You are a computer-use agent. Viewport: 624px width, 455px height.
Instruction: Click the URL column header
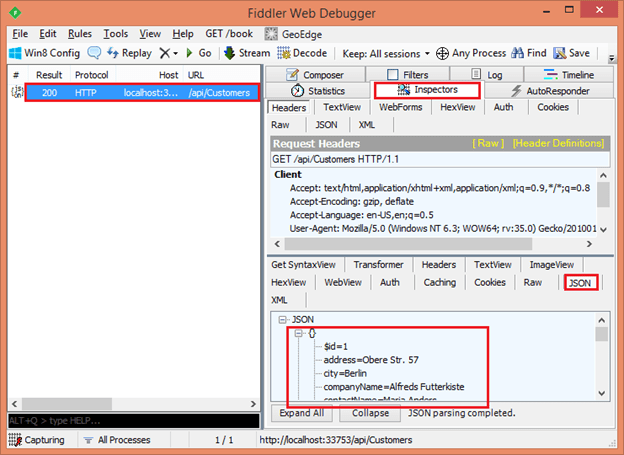[x=221, y=75]
